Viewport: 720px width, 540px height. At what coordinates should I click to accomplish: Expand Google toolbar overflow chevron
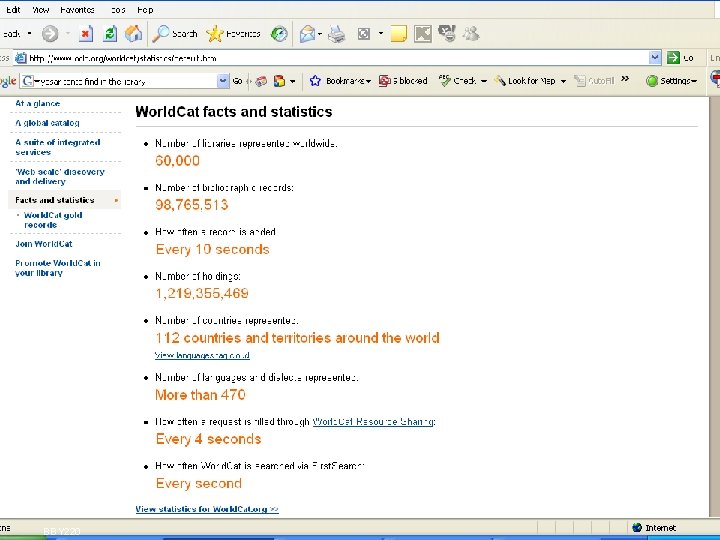pos(625,79)
